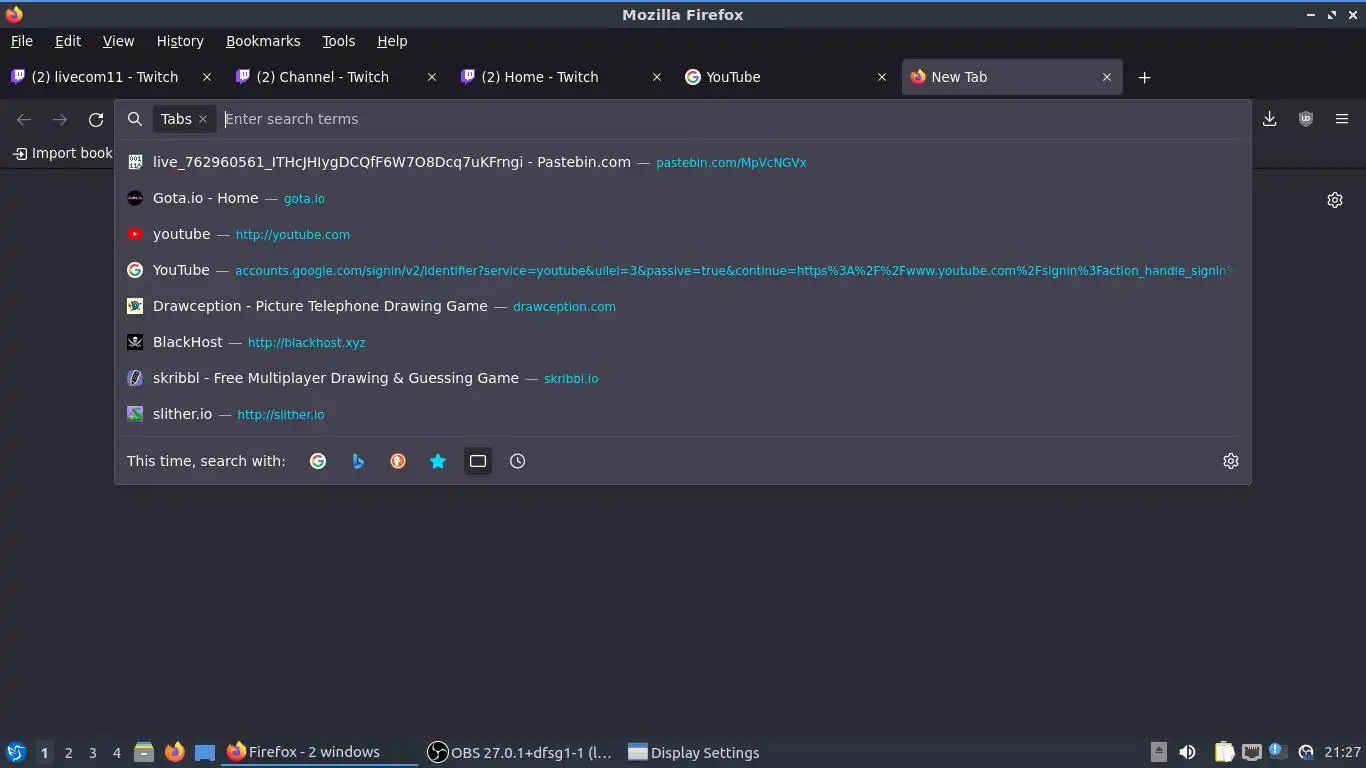The height and width of the screenshot is (768, 1366).
Task: Close the Home - Twitch tab
Action: [x=657, y=77]
